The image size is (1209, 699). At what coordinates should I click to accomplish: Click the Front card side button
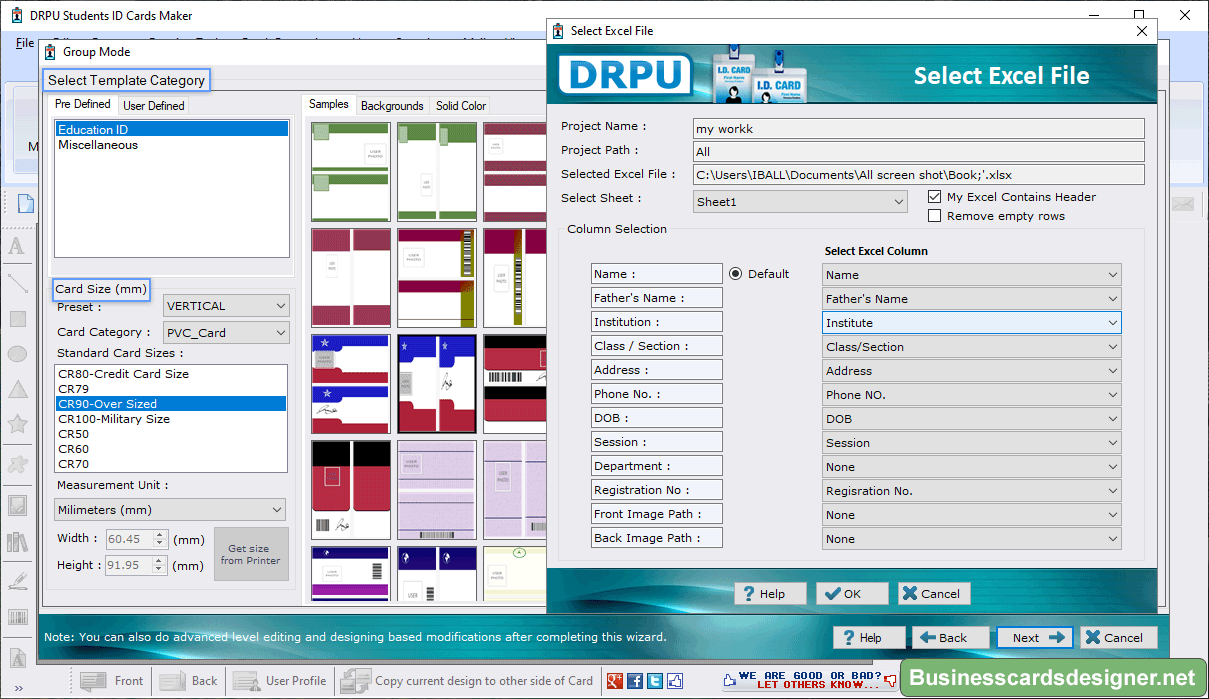112,681
